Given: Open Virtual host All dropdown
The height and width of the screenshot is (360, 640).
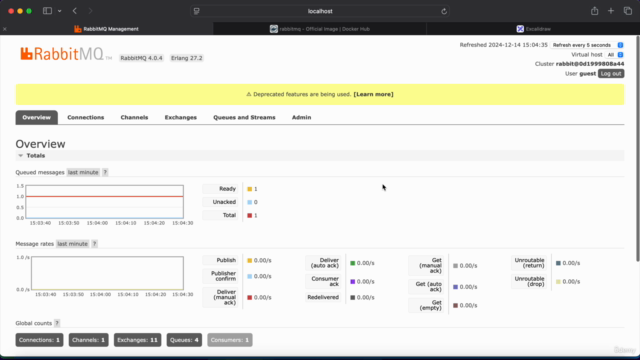Looking at the screenshot, I should click(x=614, y=55).
